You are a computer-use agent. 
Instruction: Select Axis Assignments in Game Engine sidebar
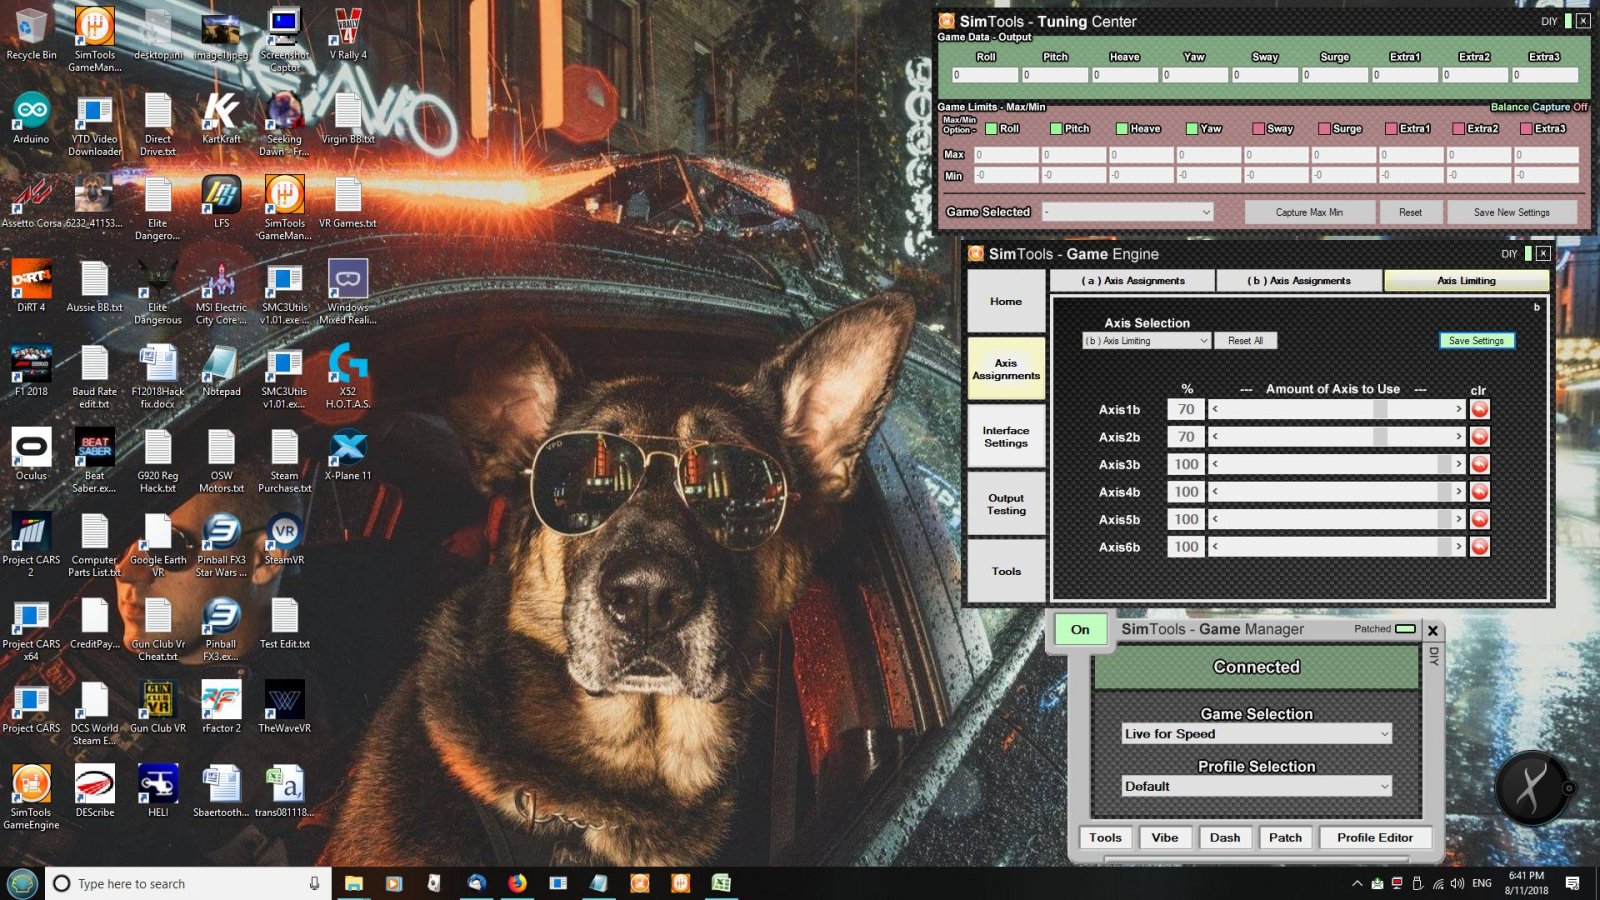click(1006, 369)
